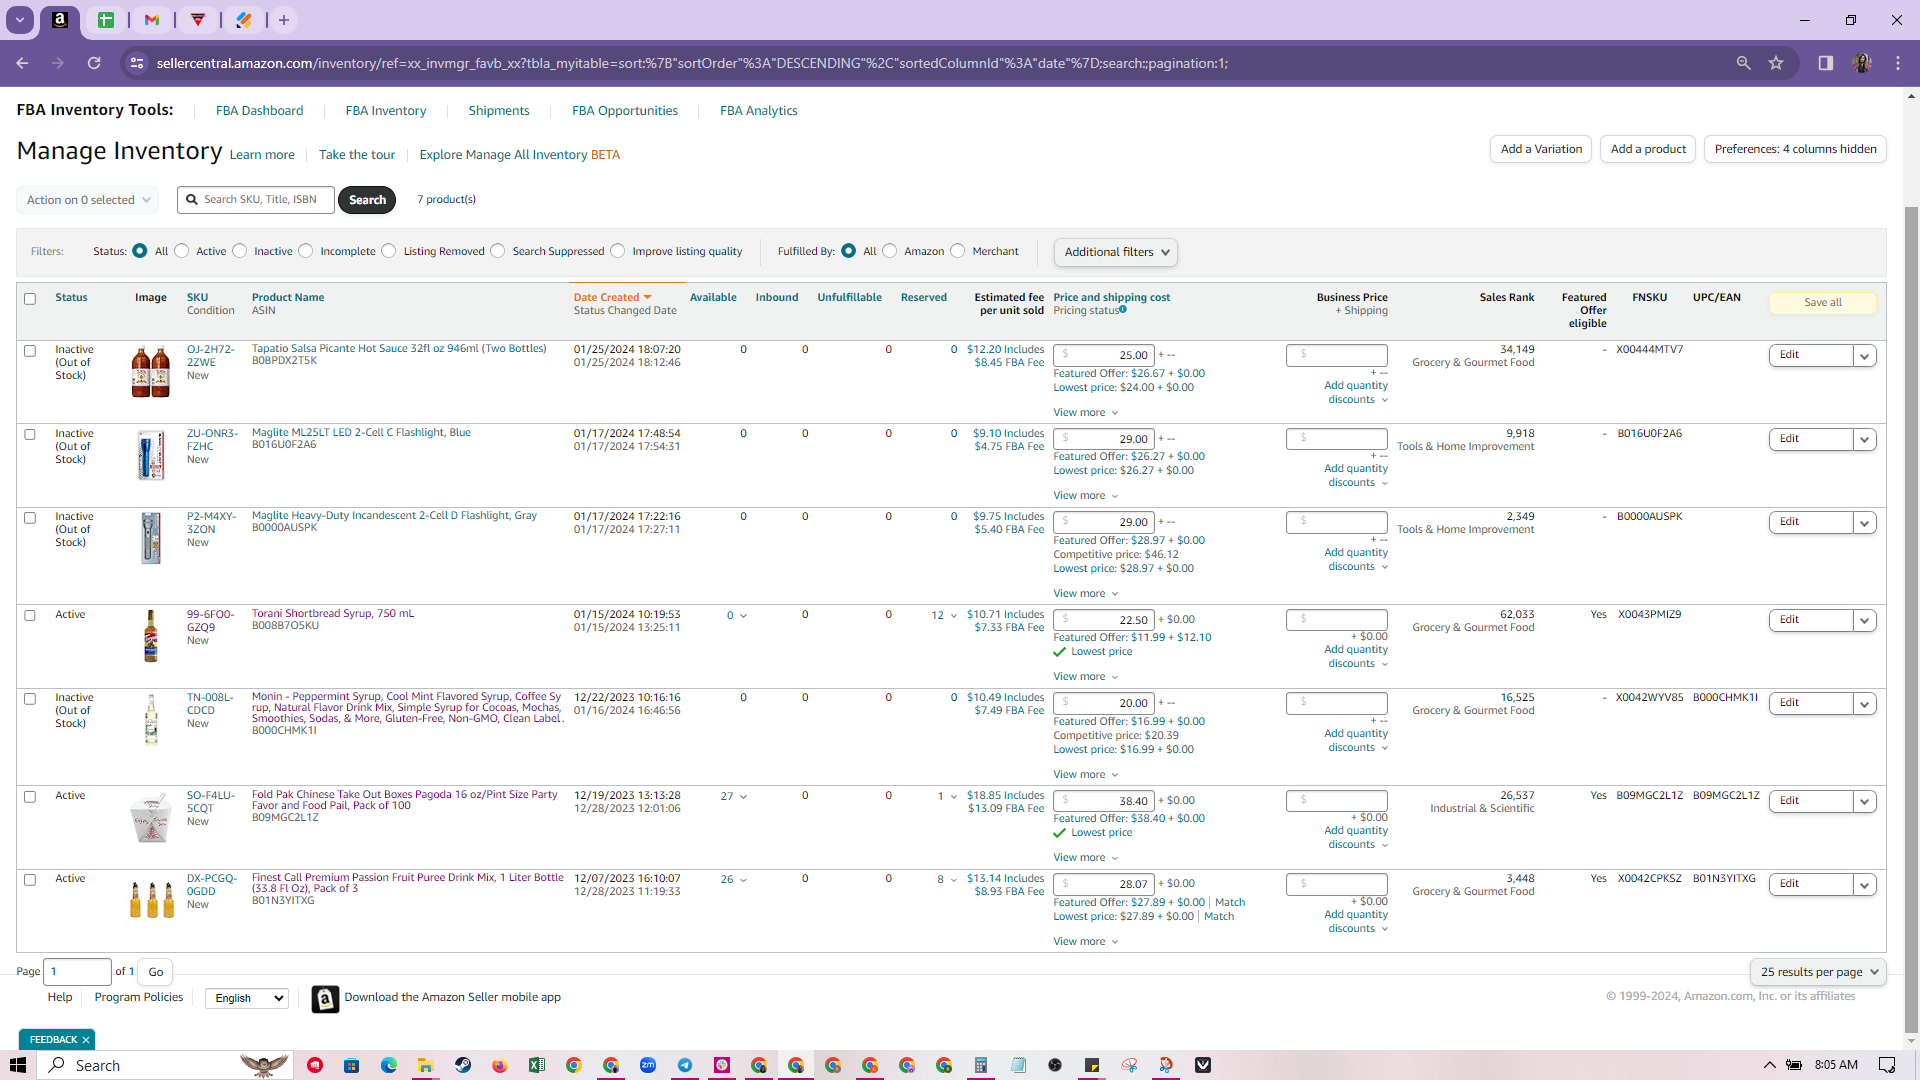Go to the Shipments tool
The height and width of the screenshot is (1080, 1920).
(499, 111)
